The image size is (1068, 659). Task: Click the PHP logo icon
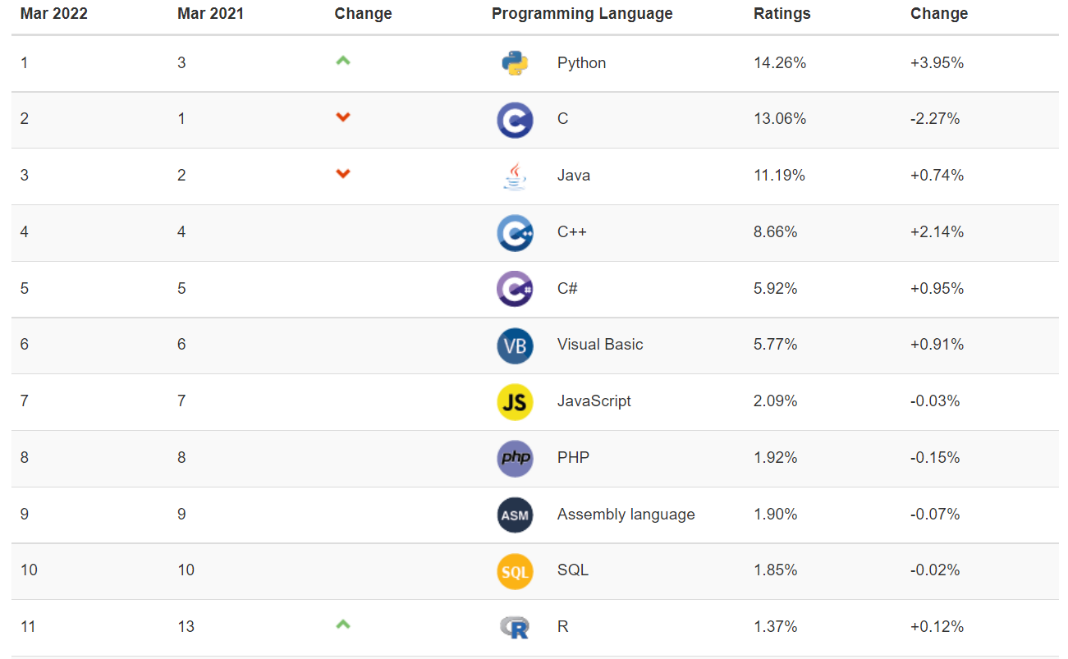click(x=514, y=458)
